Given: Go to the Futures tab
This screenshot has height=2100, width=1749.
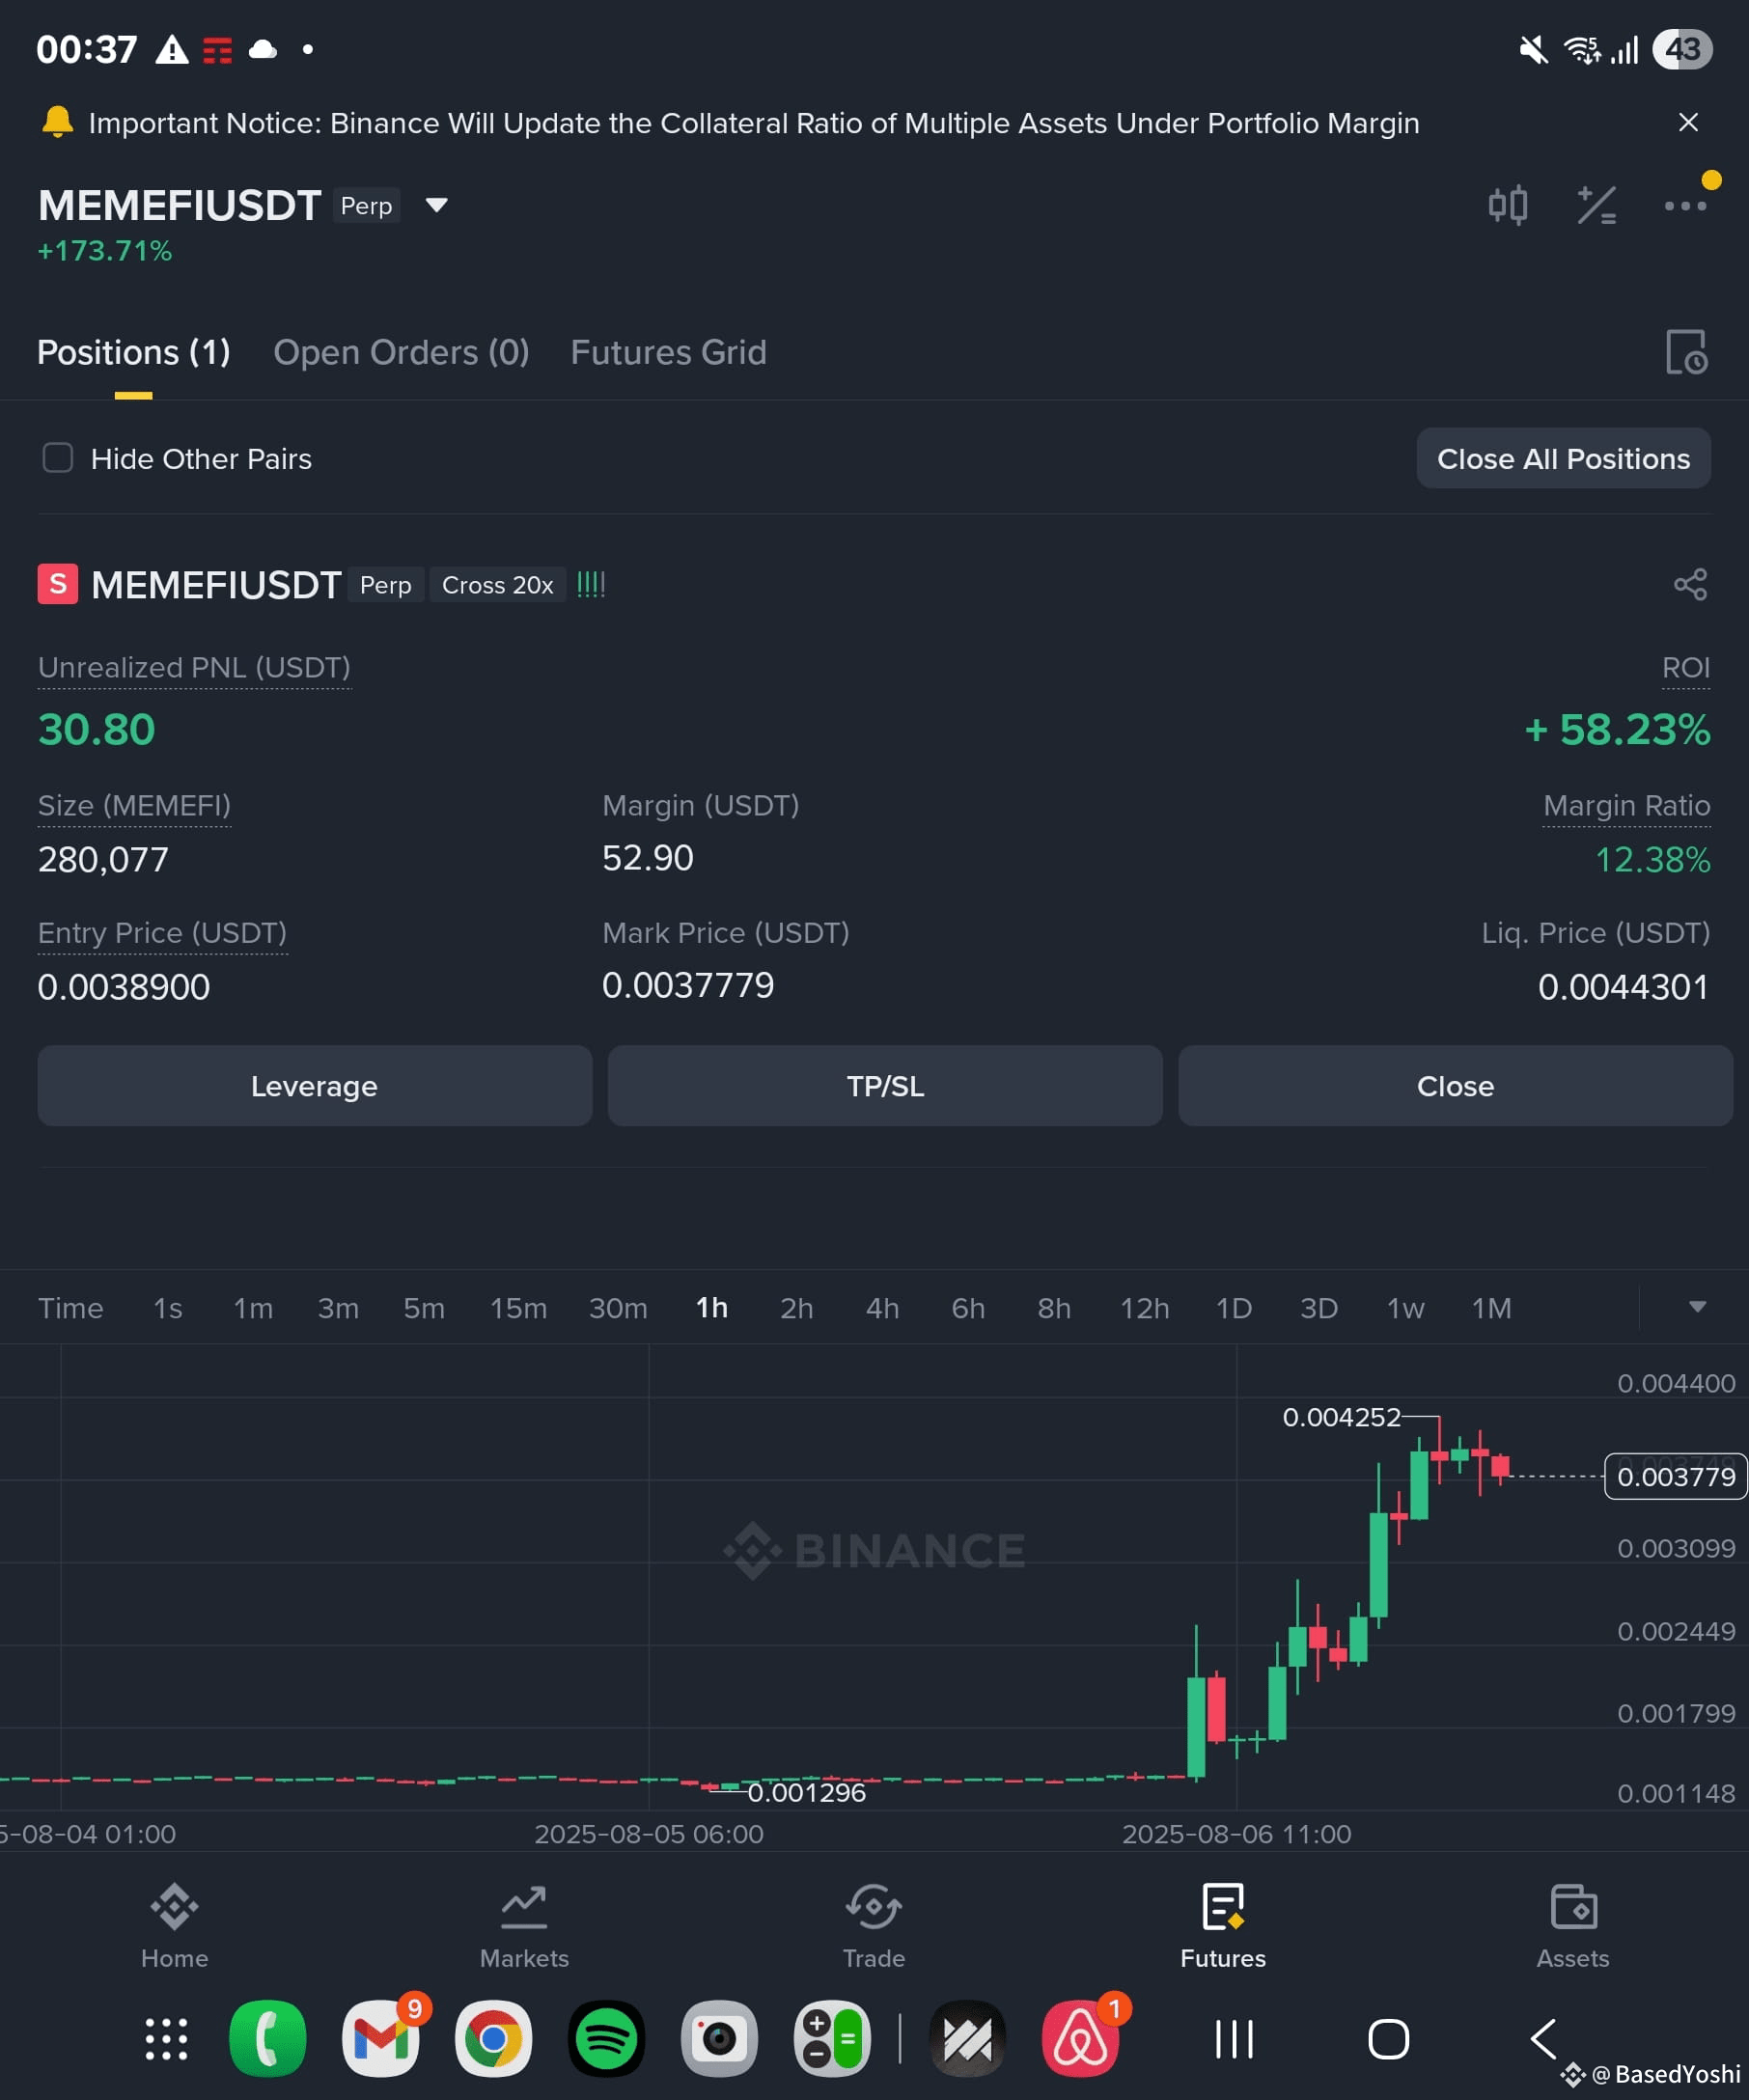Looking at the screenshot, I should (x=1223, y=1926).
